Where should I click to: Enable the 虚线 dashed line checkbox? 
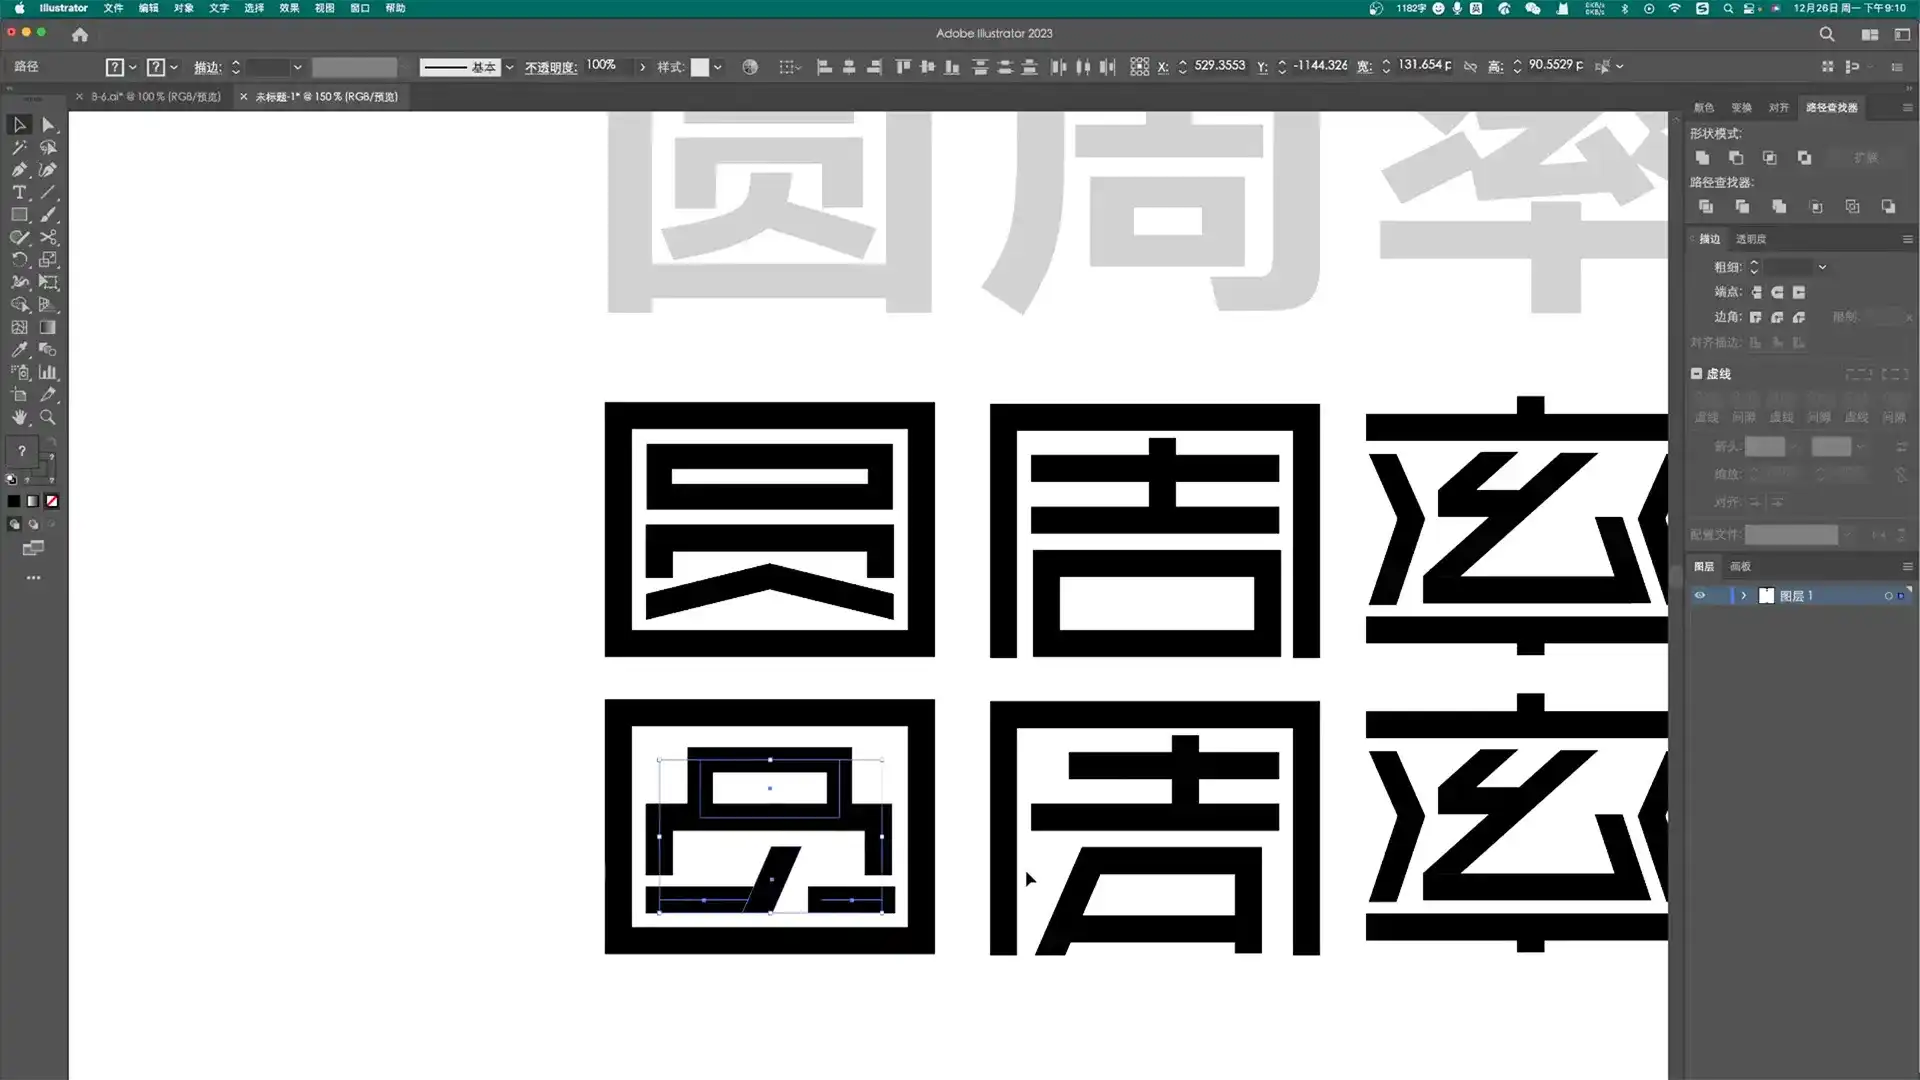pyautogui.click(x=1695, y=373)
